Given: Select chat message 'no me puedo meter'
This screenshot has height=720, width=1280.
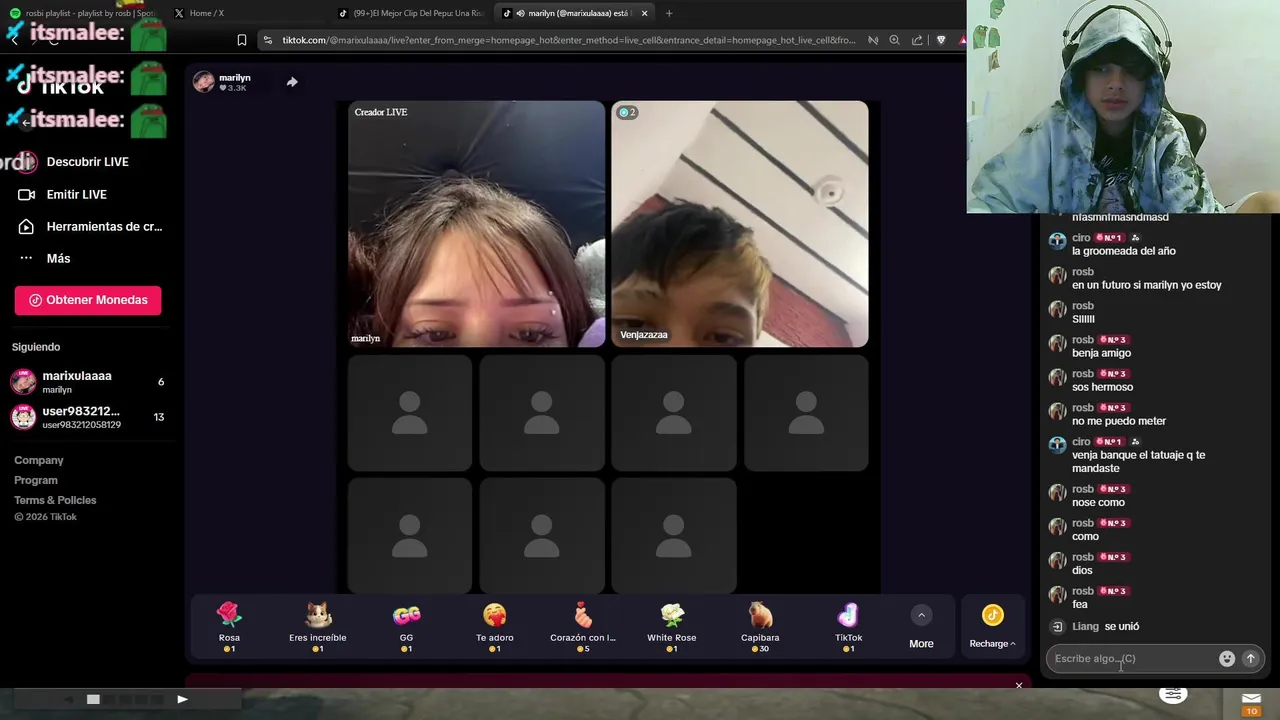Looking at the screenshot, I should point(1119,421).
